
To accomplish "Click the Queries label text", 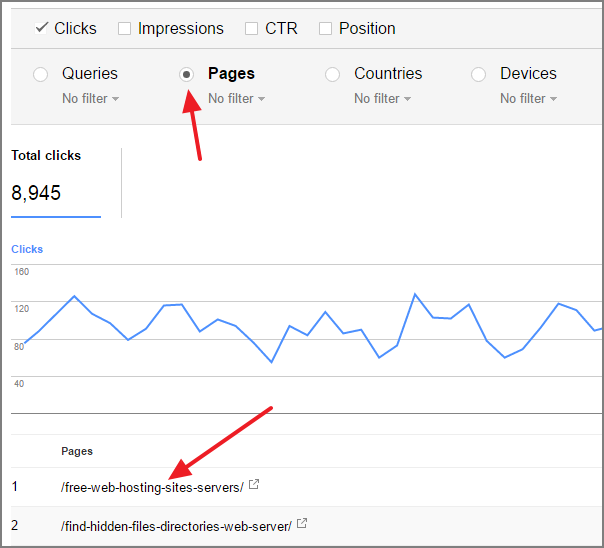I will click(x=90, y=73).
